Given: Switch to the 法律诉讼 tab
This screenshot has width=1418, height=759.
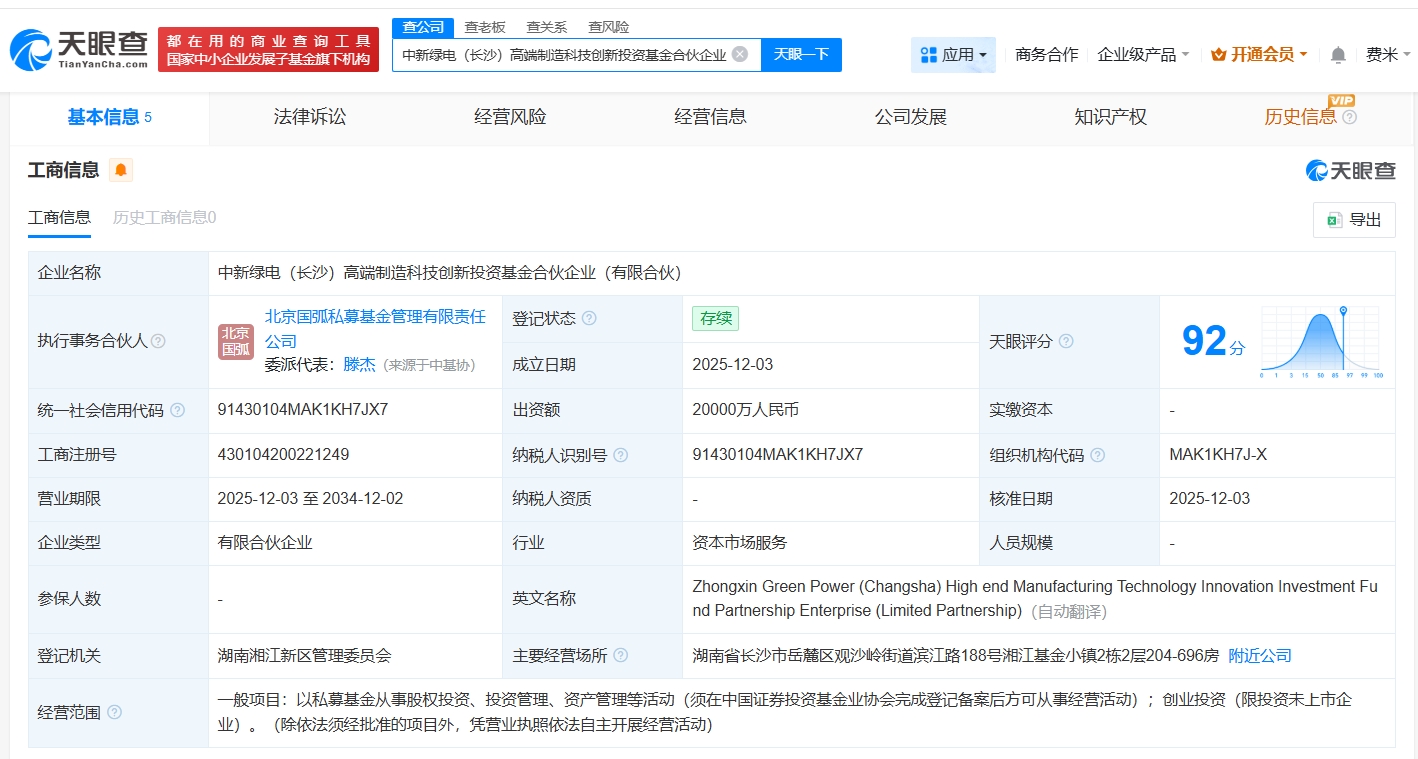Looking at the screenshot, I should click(x=310, y=117).
